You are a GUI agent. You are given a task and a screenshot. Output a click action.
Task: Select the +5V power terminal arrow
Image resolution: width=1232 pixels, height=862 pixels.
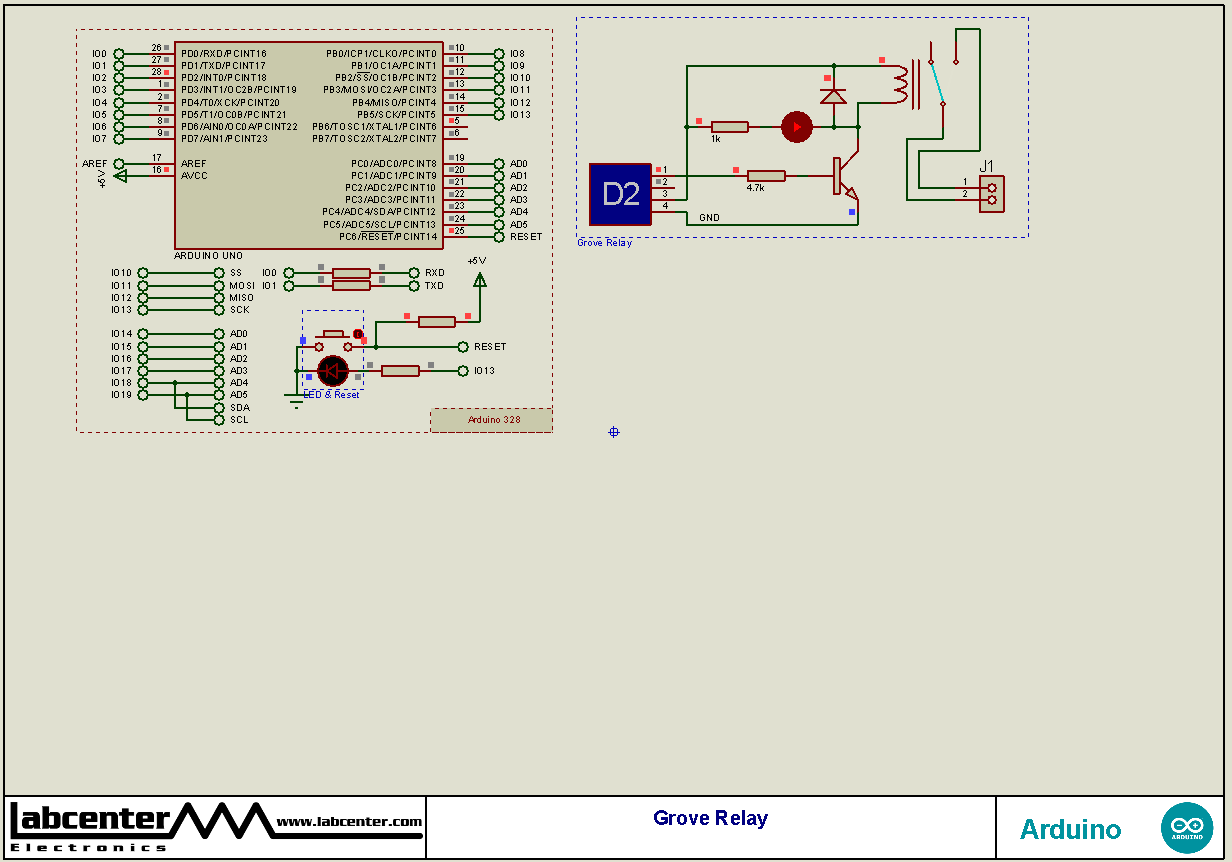[x=481, y=280]
